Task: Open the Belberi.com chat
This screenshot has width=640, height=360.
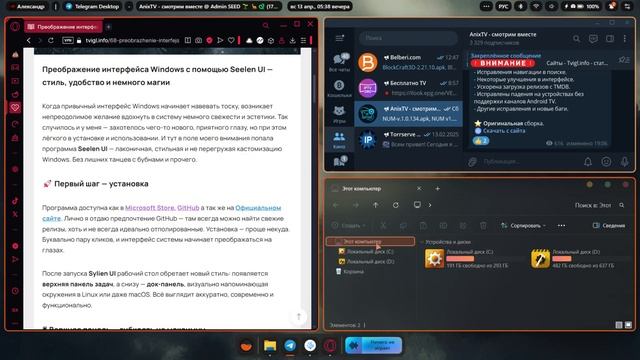Action: click(409, 62)
